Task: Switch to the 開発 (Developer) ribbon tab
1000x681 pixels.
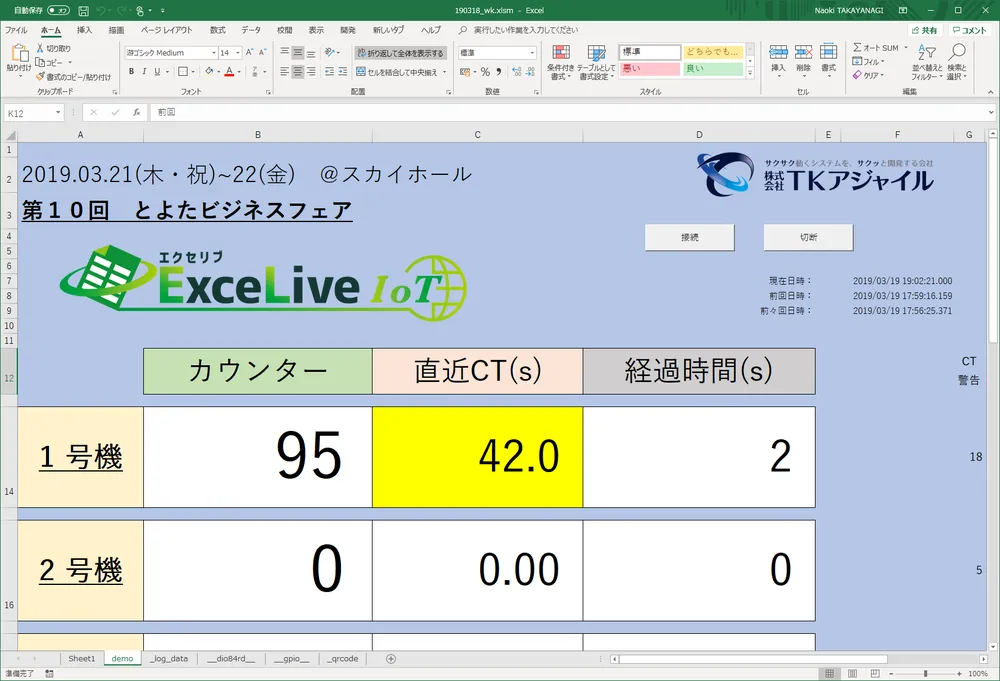Action: coord(348,30)
